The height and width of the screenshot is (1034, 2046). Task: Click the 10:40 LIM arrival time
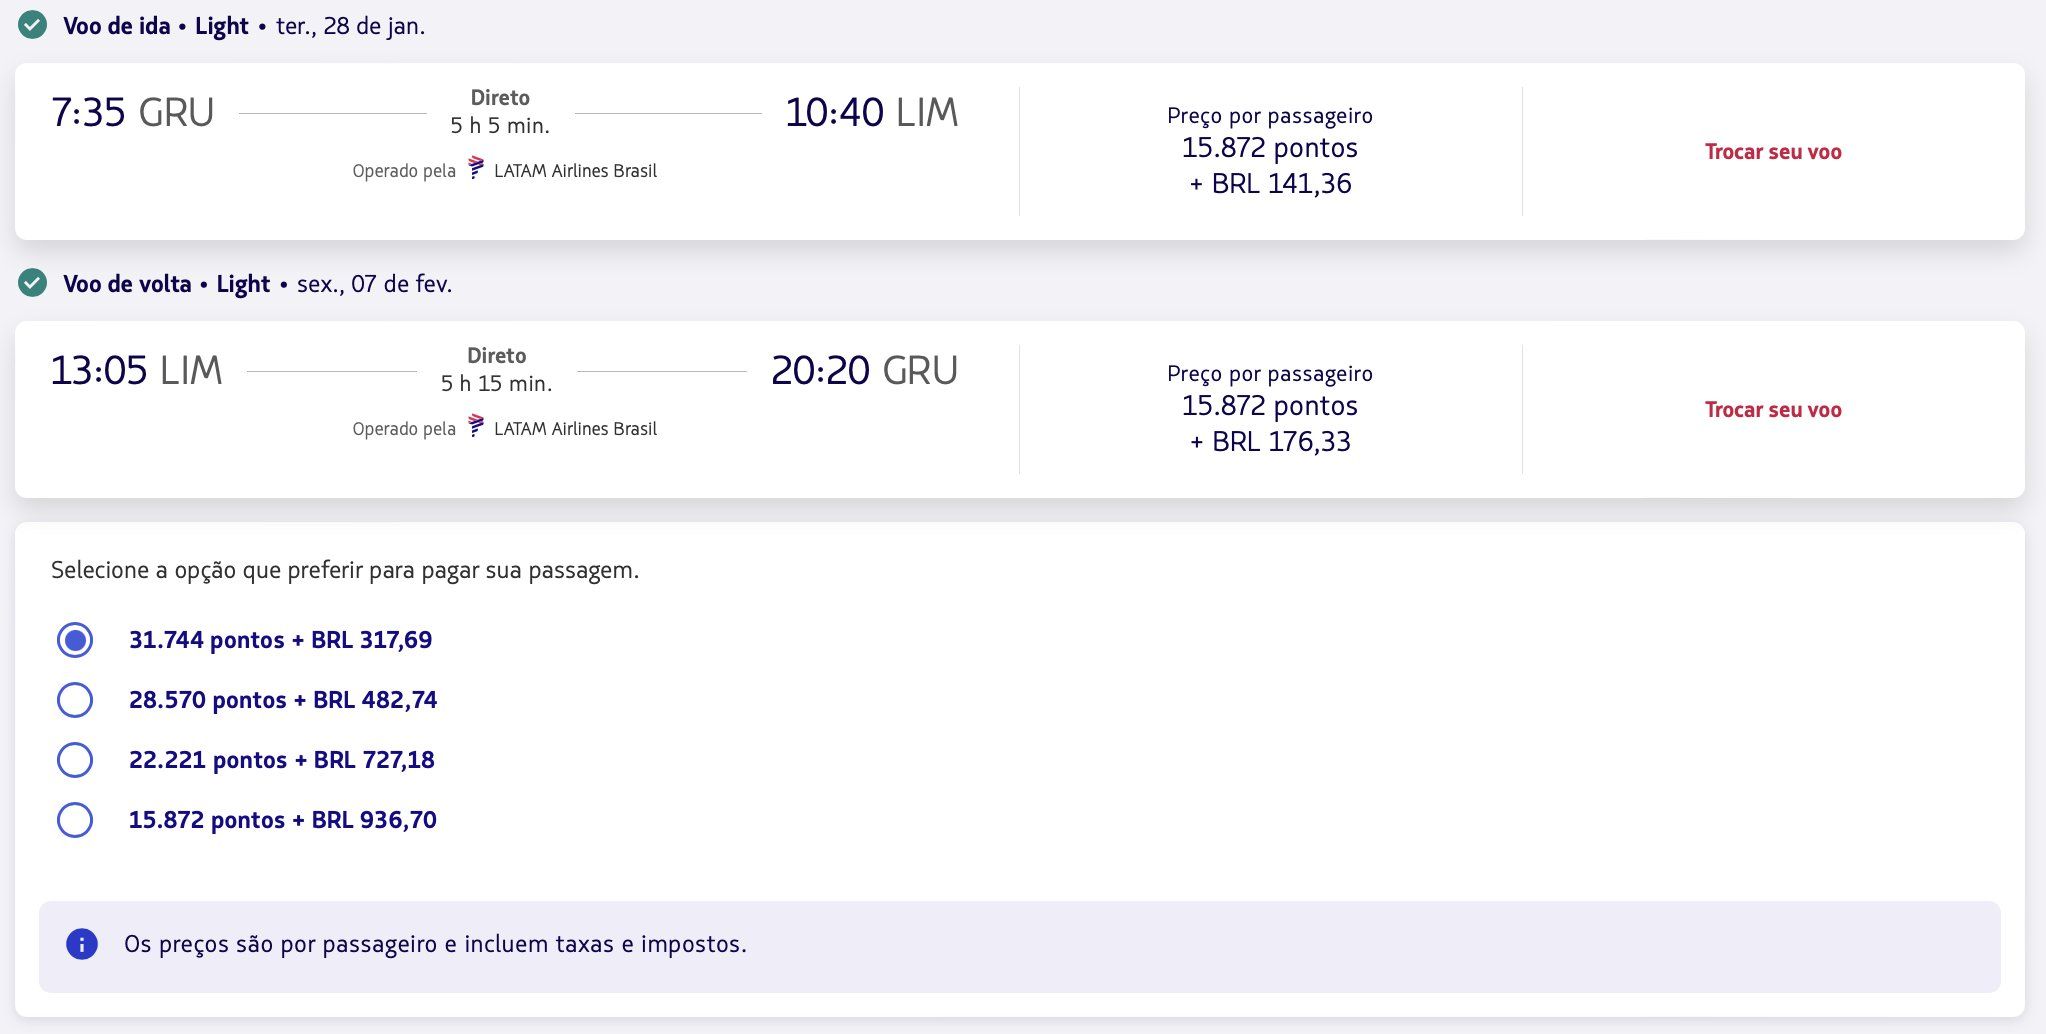(x=871, y=113)
